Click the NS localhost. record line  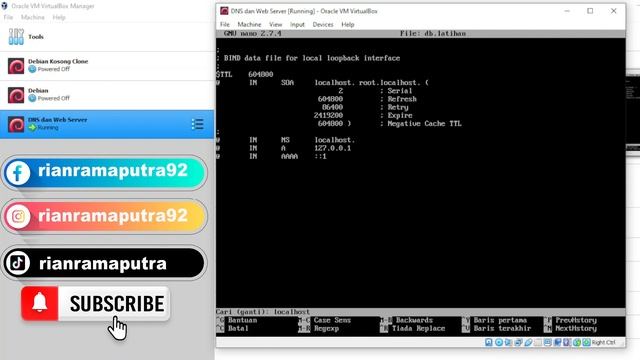coord(285,140)
